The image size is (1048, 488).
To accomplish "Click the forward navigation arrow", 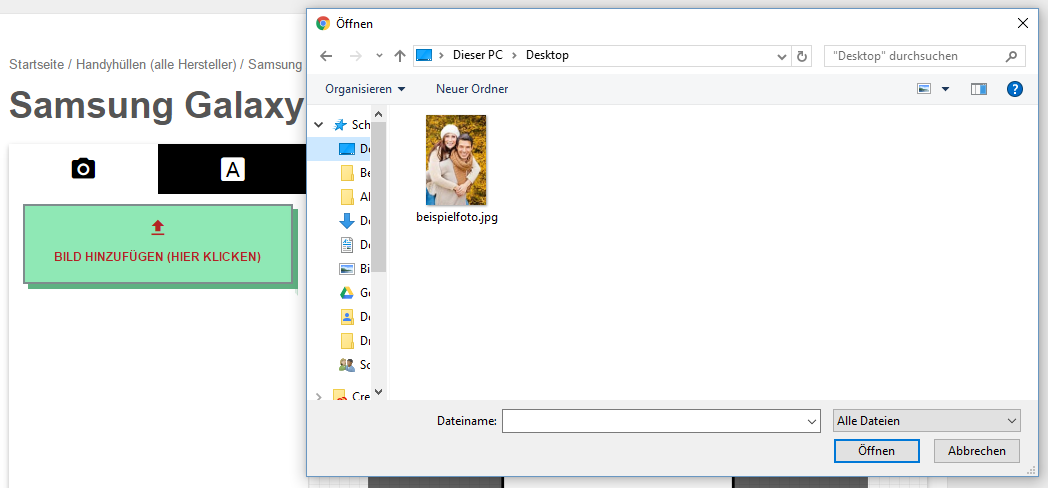I will (355, 56).
